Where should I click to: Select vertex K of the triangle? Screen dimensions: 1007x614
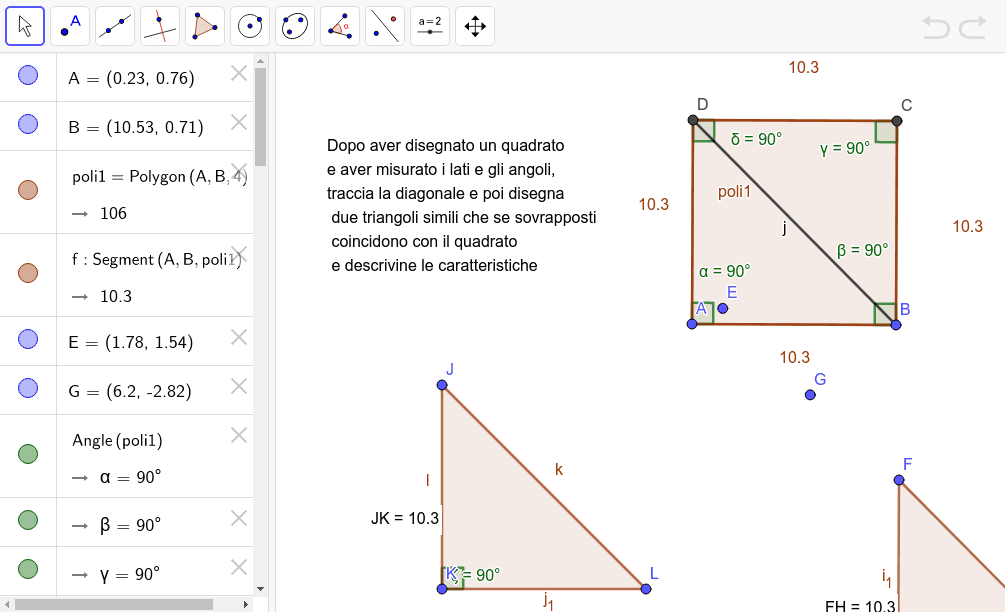[x=442, y=589]
